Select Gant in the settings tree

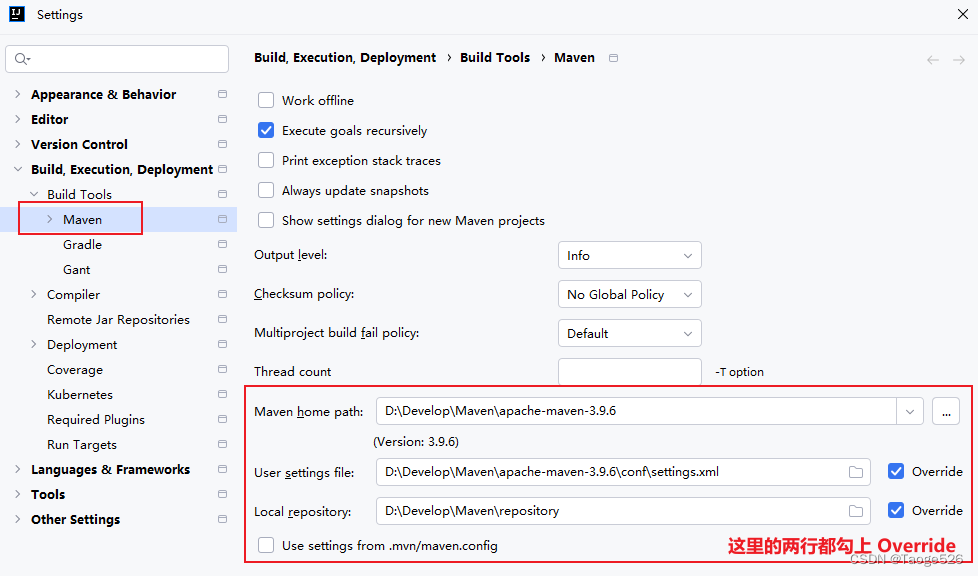pyautogui.click(x=77, y=270)
